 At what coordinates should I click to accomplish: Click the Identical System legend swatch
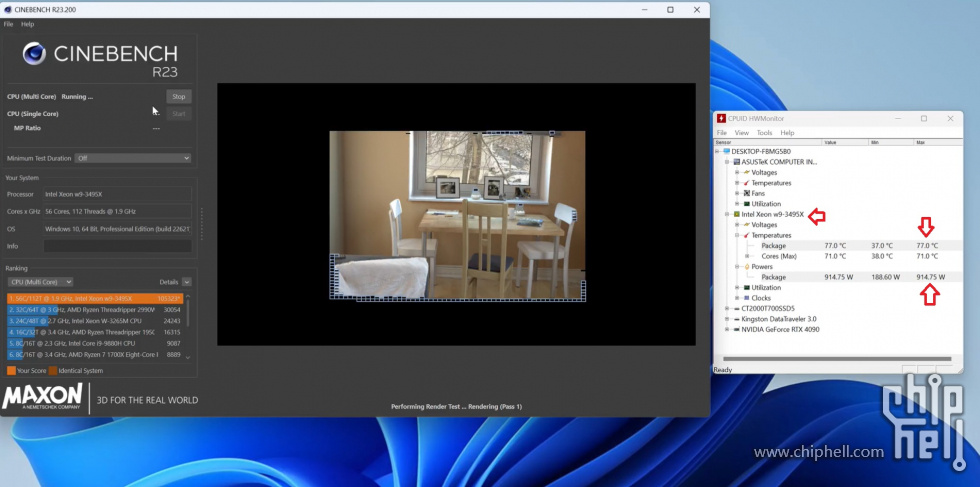[53, 371]
